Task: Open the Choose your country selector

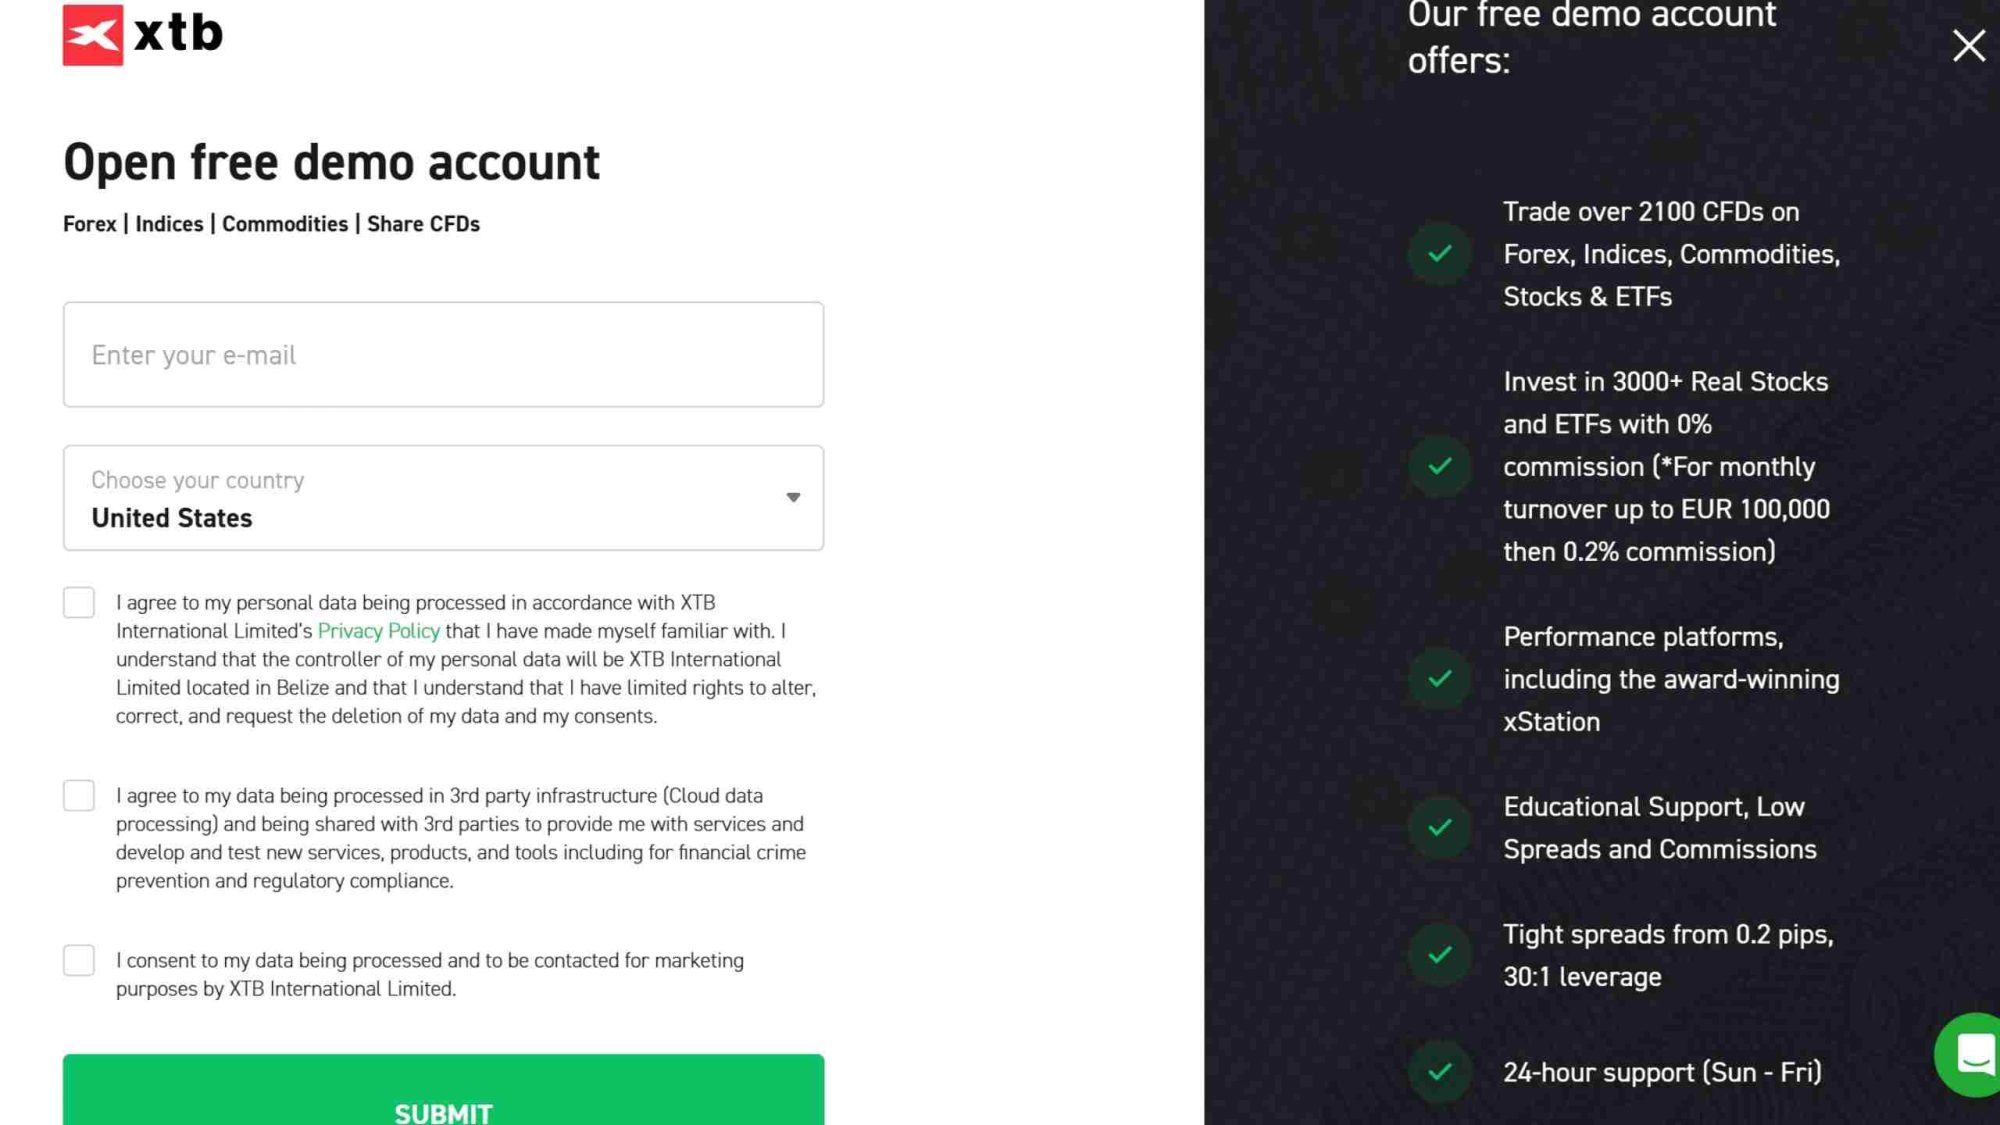Action: 443,498
